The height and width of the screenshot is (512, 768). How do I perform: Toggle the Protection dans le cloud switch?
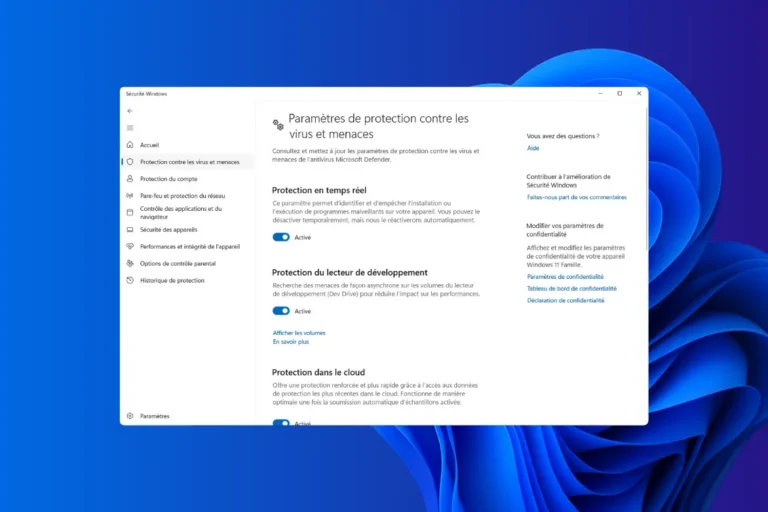[x=281, y=422]
